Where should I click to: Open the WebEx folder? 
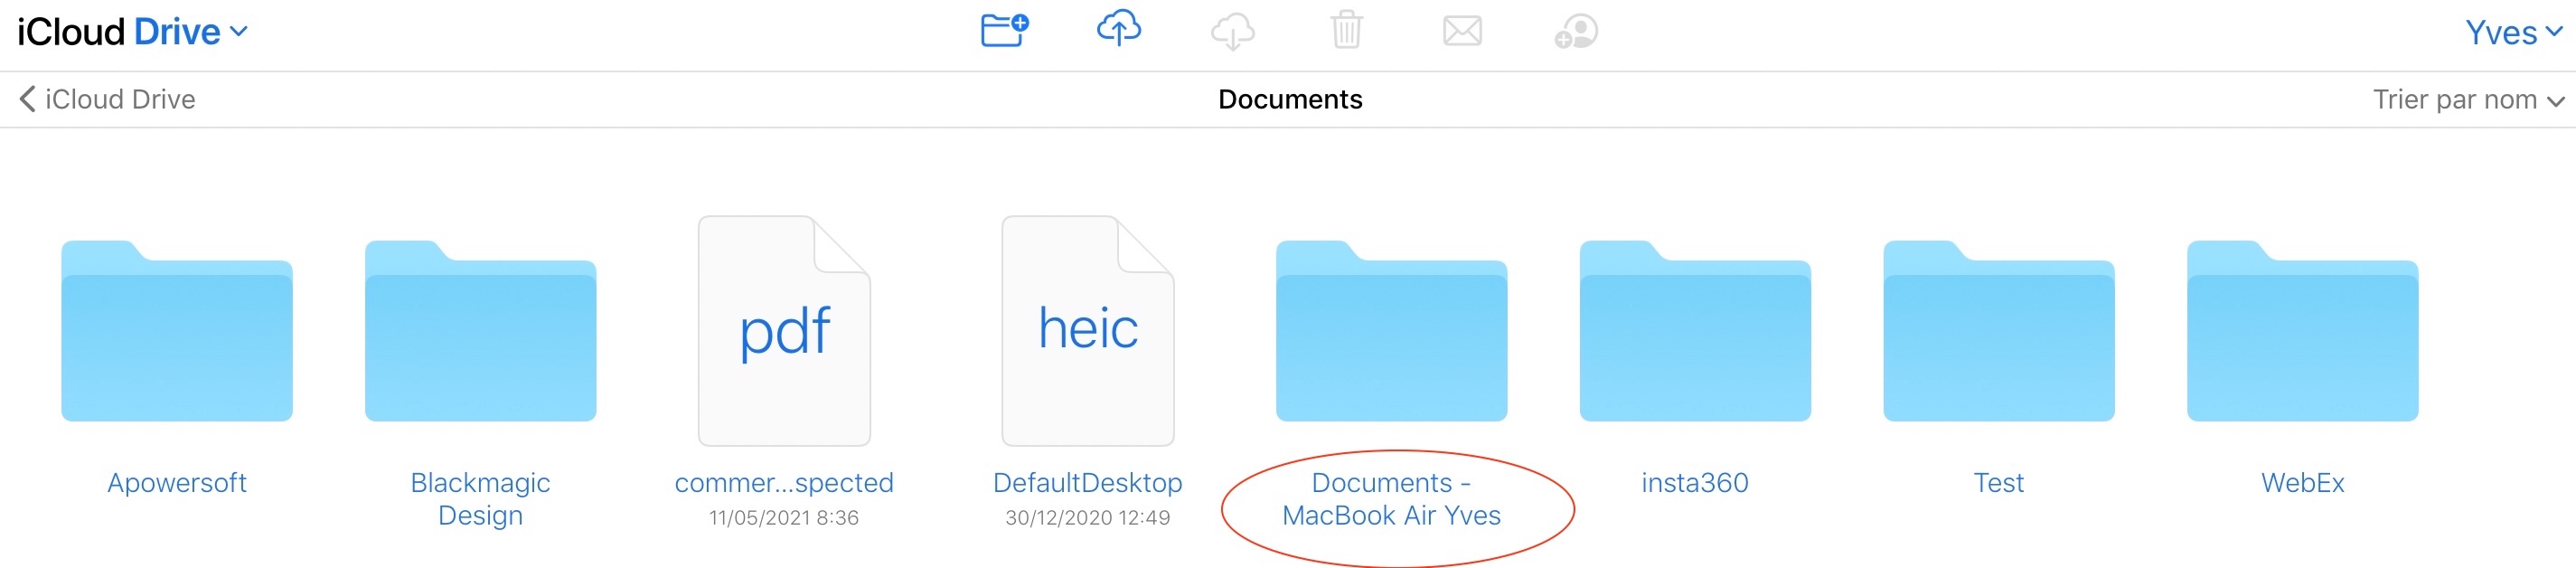[2302, 332]
